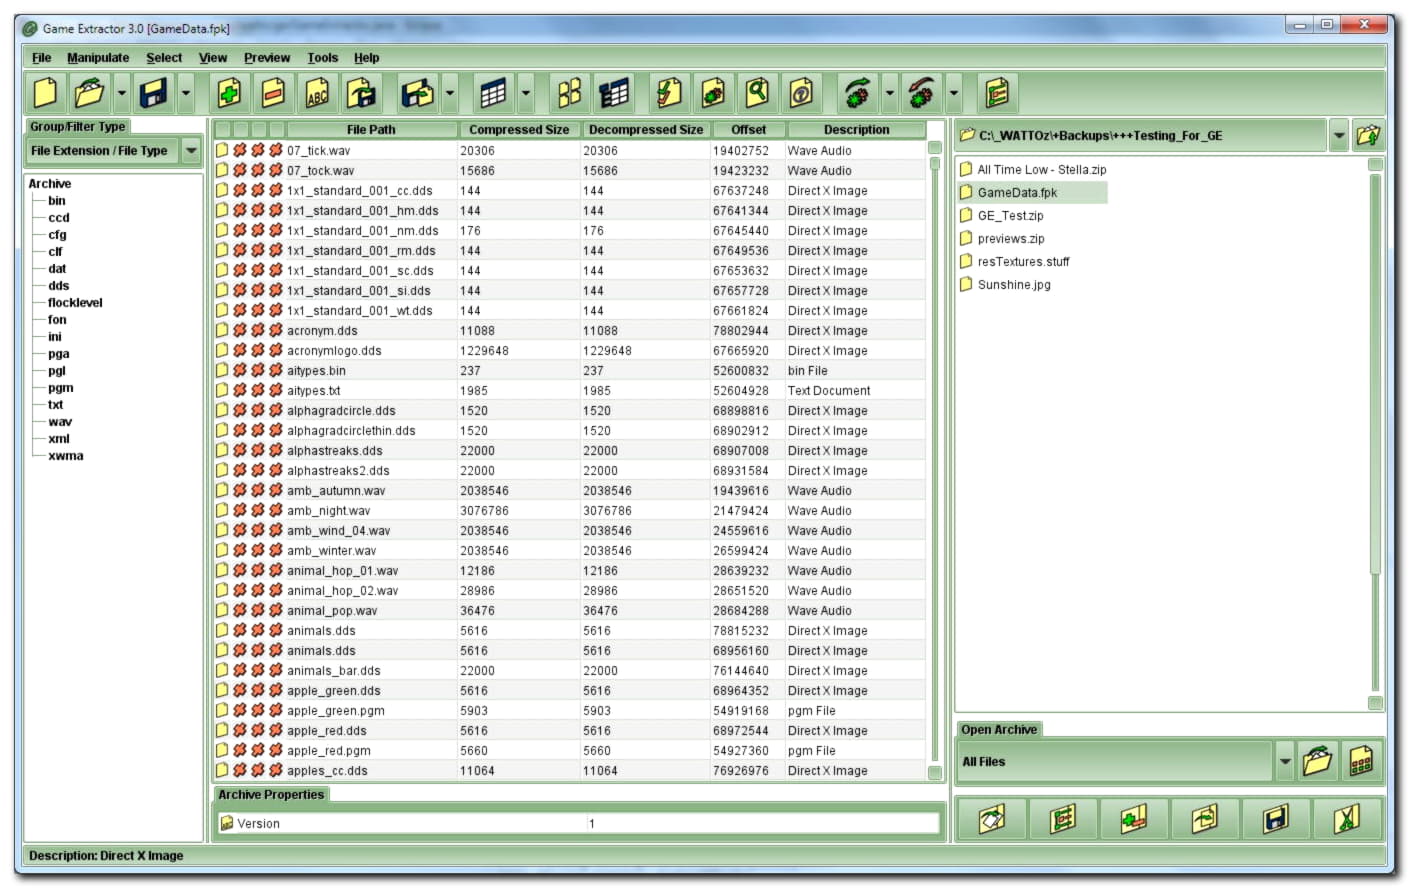The image size is (1409, 888).
Task: Click the Replace File toolbar icon
Action: coord(361,93)
